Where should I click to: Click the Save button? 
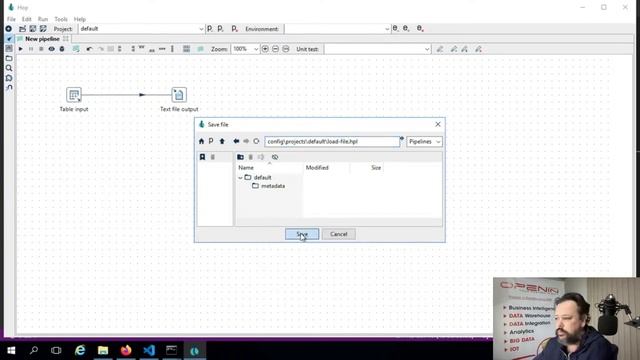(302, 234)
